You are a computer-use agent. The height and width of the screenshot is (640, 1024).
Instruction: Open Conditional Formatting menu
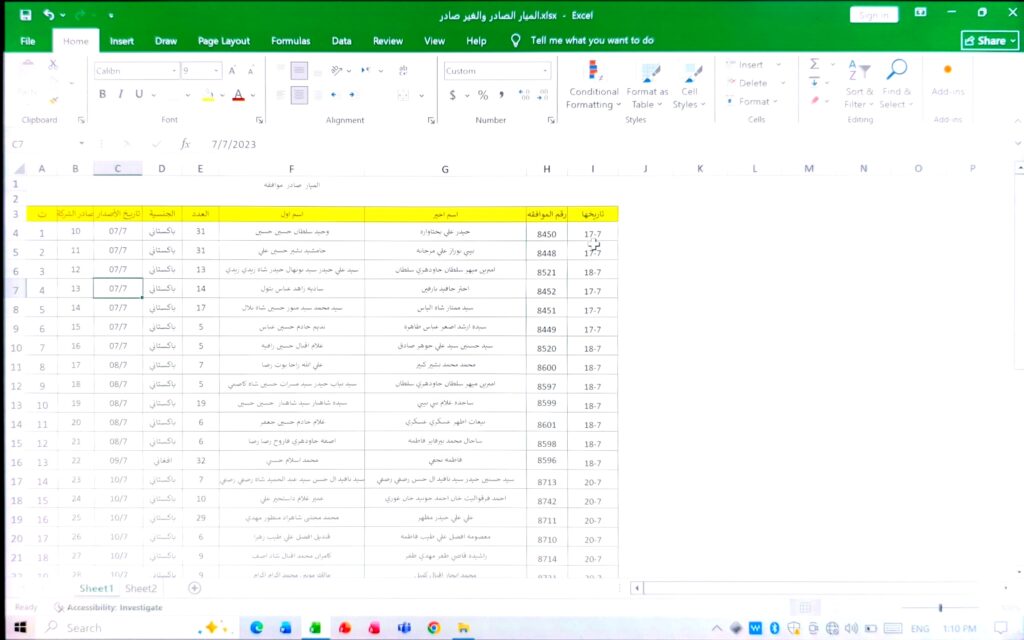click(x=592, y=85)
